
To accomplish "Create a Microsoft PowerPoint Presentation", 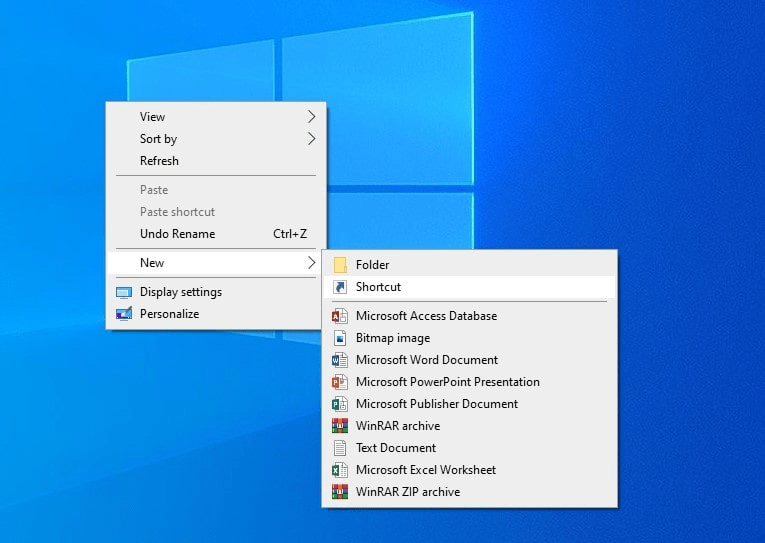I will click(469, 382).
